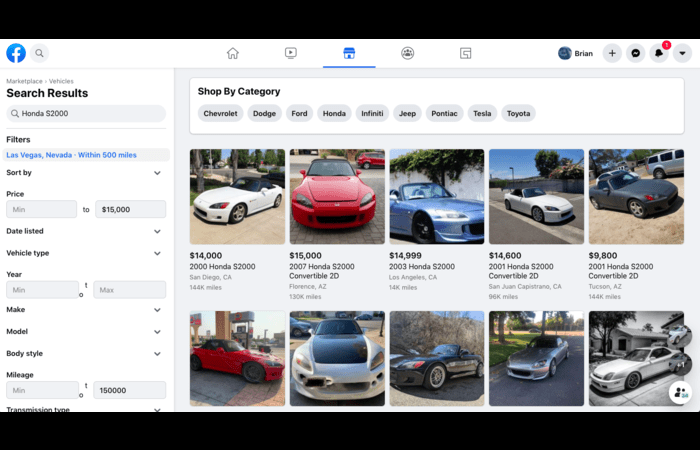Click Brian's profile avatar
700x450 pixels.
(565, 53)
